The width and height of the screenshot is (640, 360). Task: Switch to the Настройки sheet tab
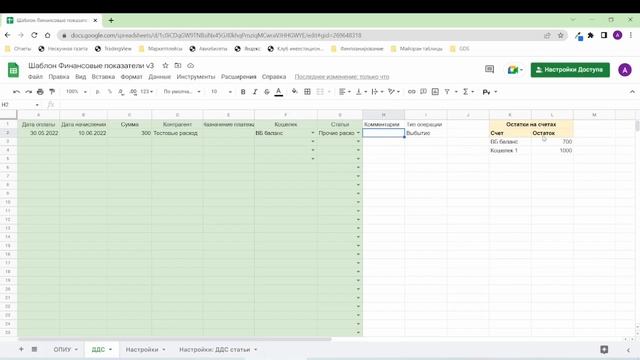coord(145,349)
